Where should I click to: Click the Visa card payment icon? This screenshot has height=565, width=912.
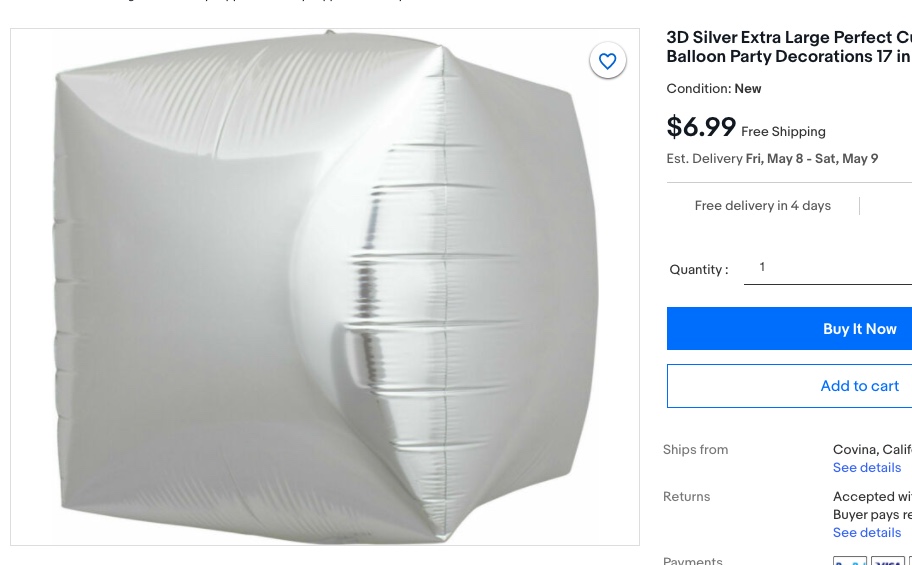[887, 560]
